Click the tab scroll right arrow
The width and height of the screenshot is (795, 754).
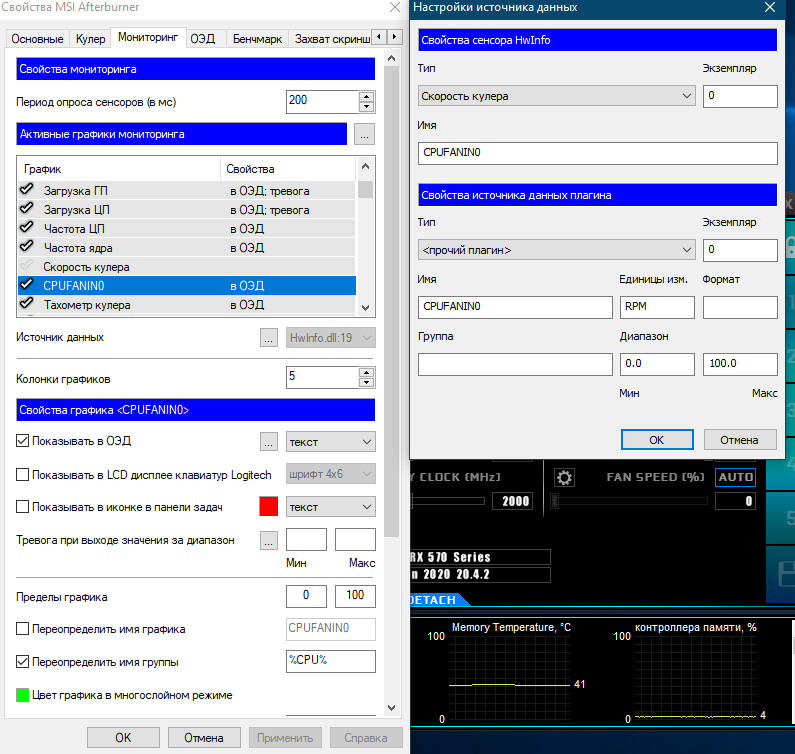tap(394, 37)
